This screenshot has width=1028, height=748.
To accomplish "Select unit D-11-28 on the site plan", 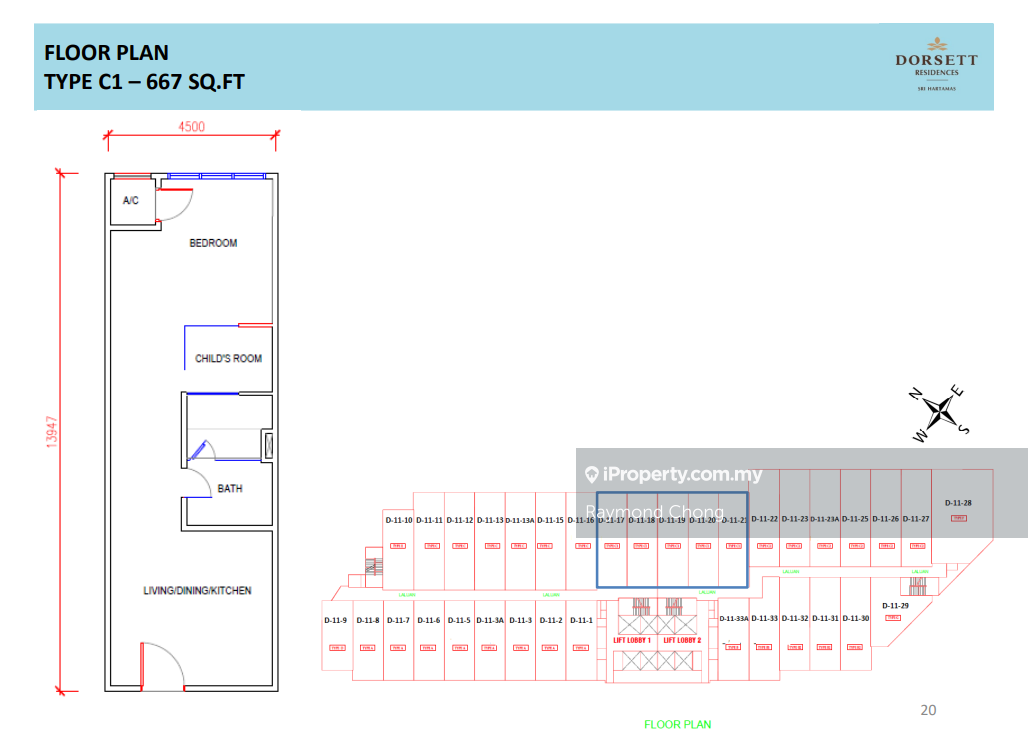I will [958, 504].
